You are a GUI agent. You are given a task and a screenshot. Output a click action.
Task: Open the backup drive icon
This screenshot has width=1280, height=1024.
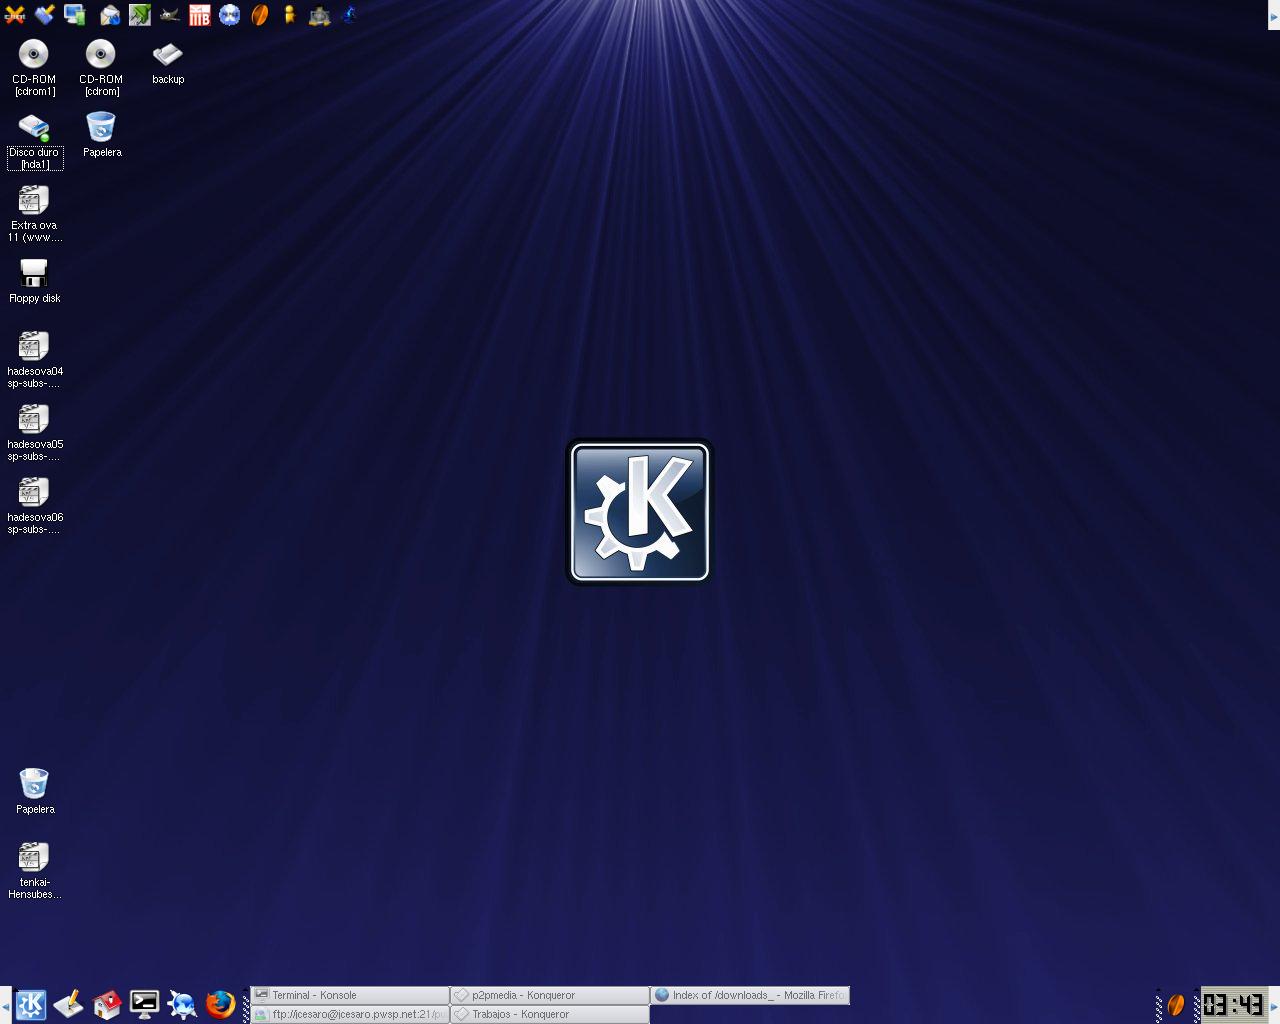168,62
